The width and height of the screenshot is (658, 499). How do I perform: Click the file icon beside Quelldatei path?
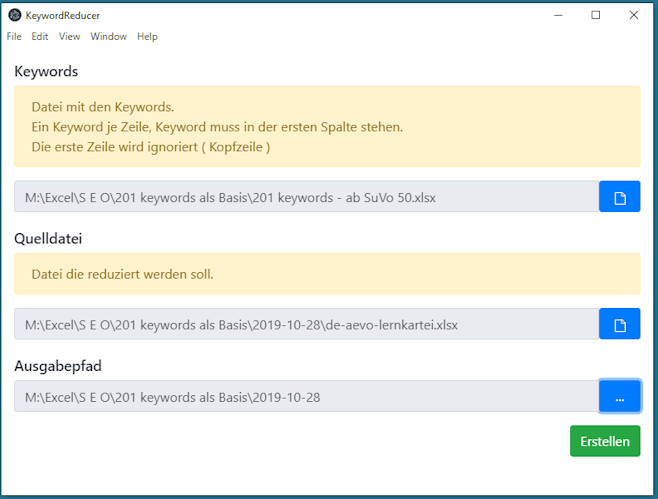[x=619, y=324]
